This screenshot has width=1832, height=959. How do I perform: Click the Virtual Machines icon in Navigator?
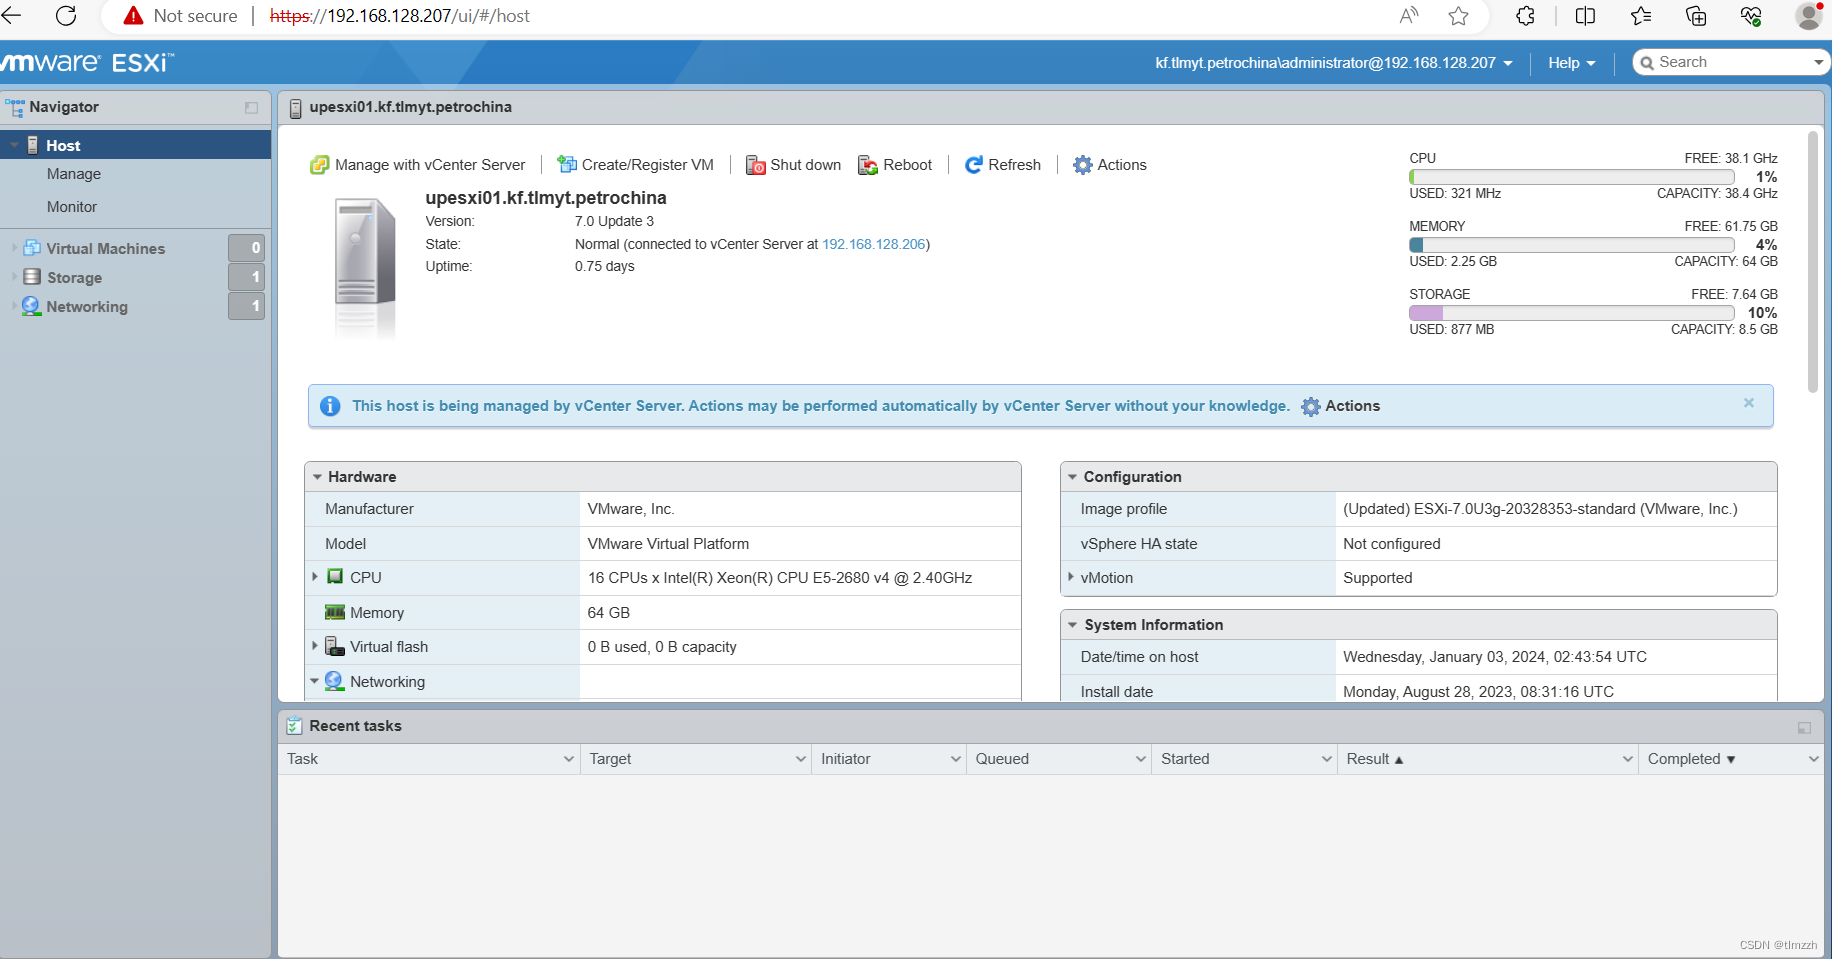(32, 248)
